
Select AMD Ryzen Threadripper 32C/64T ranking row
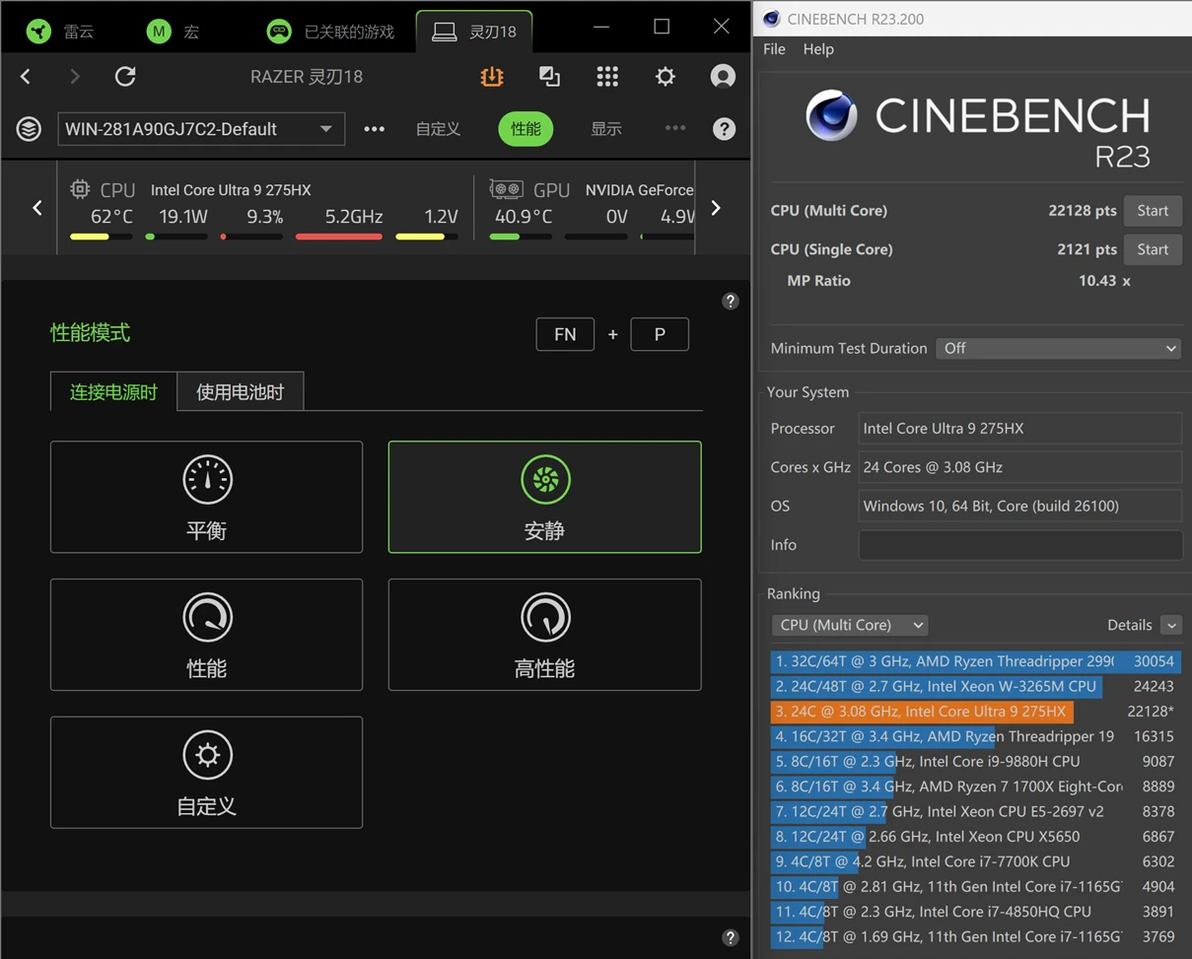975,661
